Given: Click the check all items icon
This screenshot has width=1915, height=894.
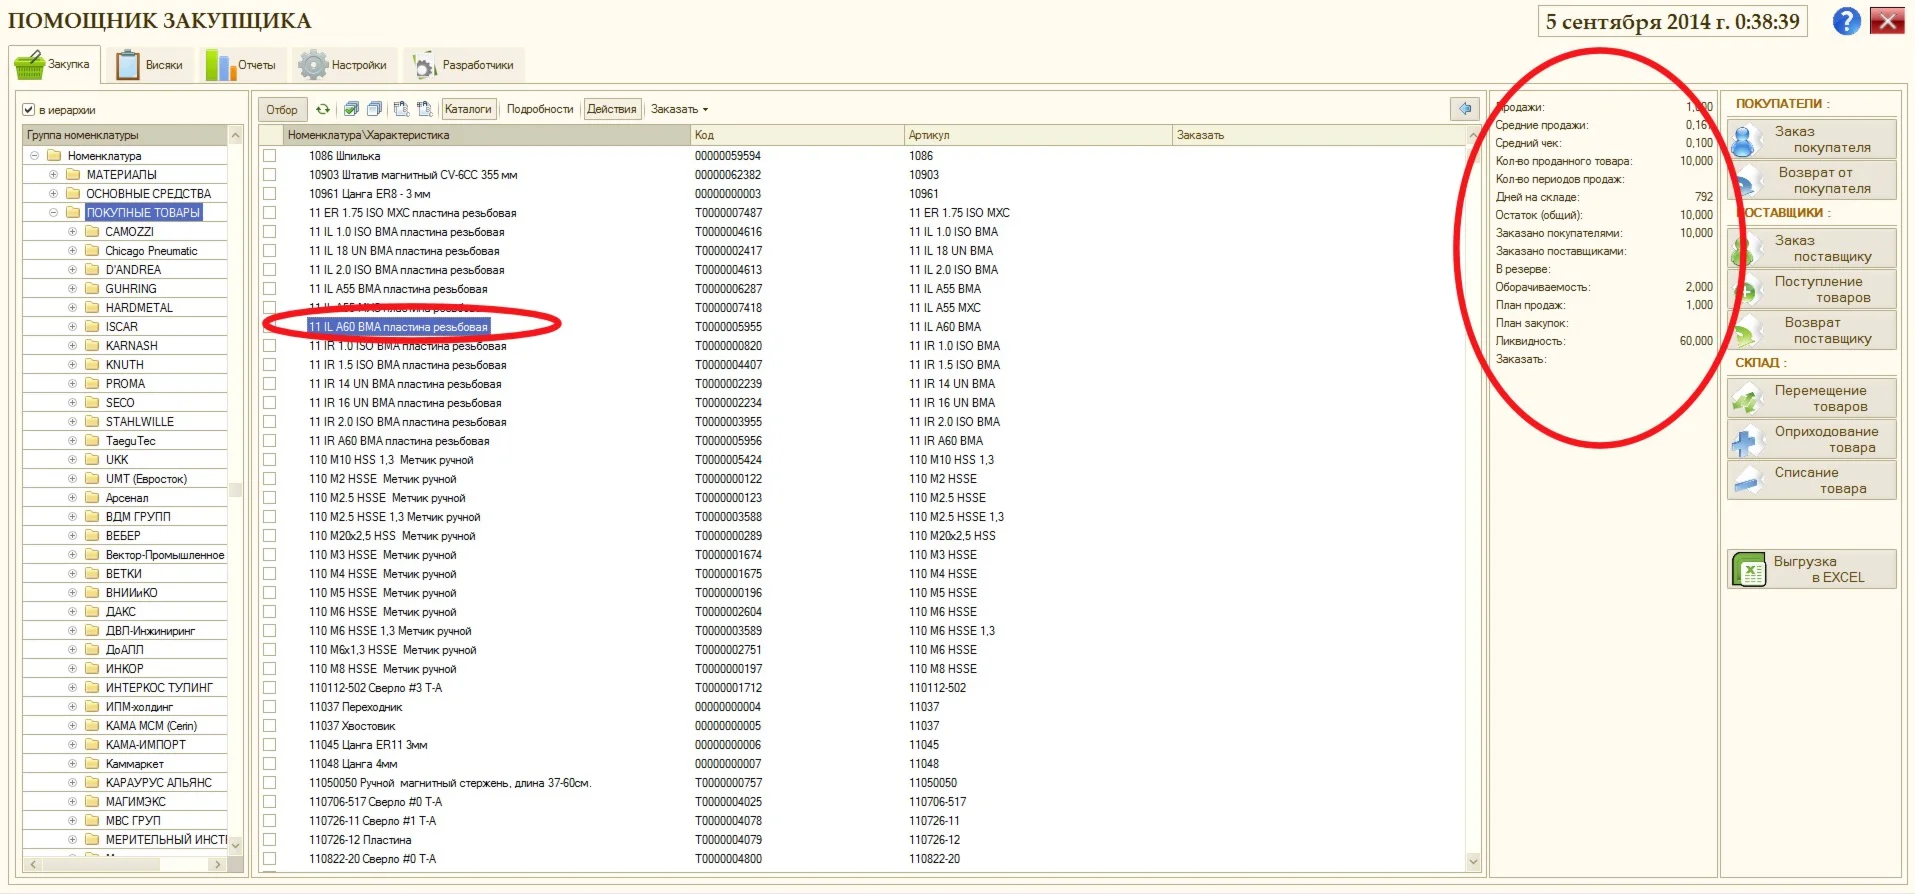Looking at the screenshot, I should (x=351, y=109).
